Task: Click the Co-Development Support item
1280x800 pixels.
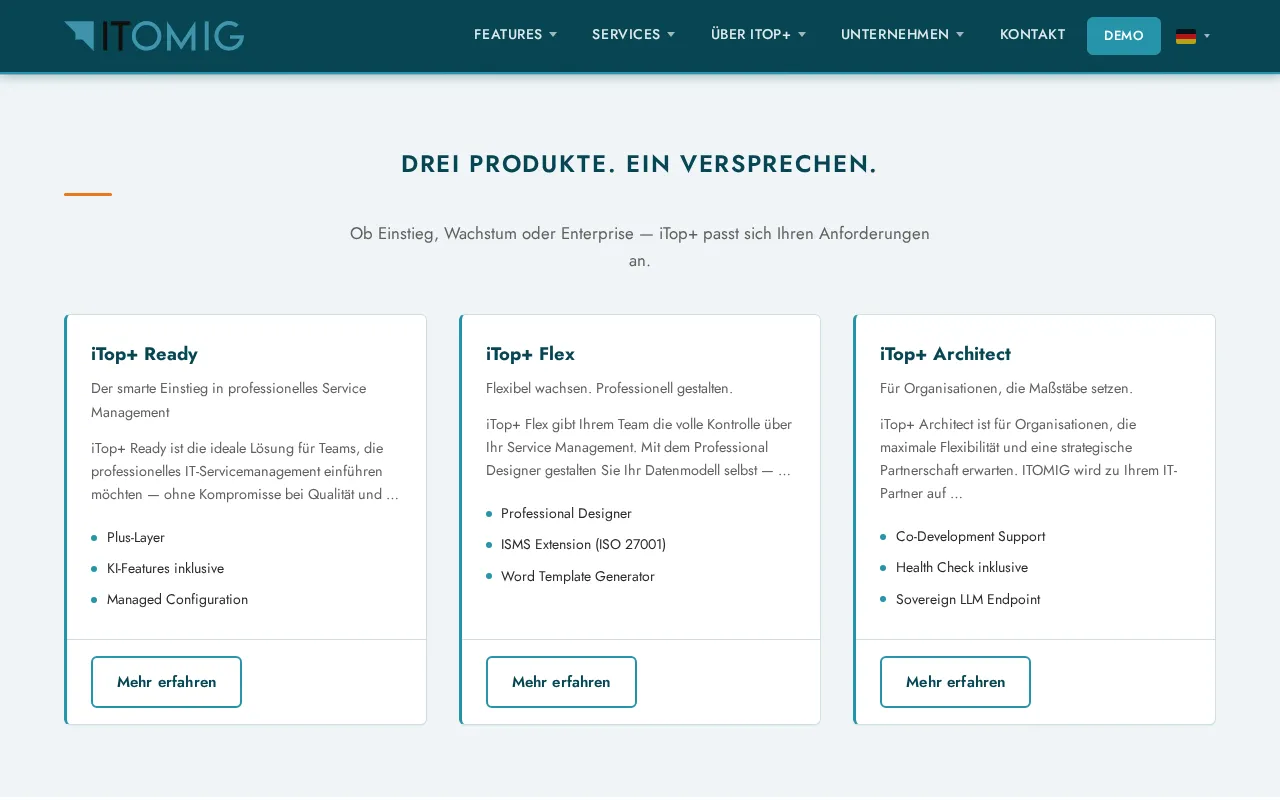Action: 970,537
